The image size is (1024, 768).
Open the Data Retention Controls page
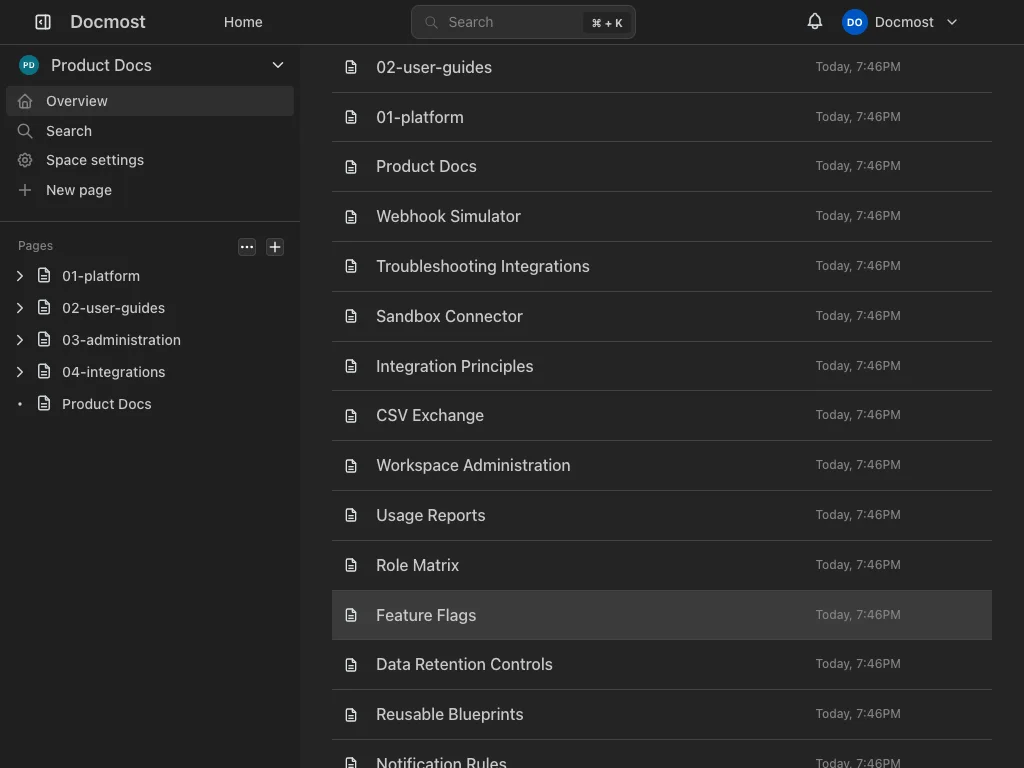[662, 664]
